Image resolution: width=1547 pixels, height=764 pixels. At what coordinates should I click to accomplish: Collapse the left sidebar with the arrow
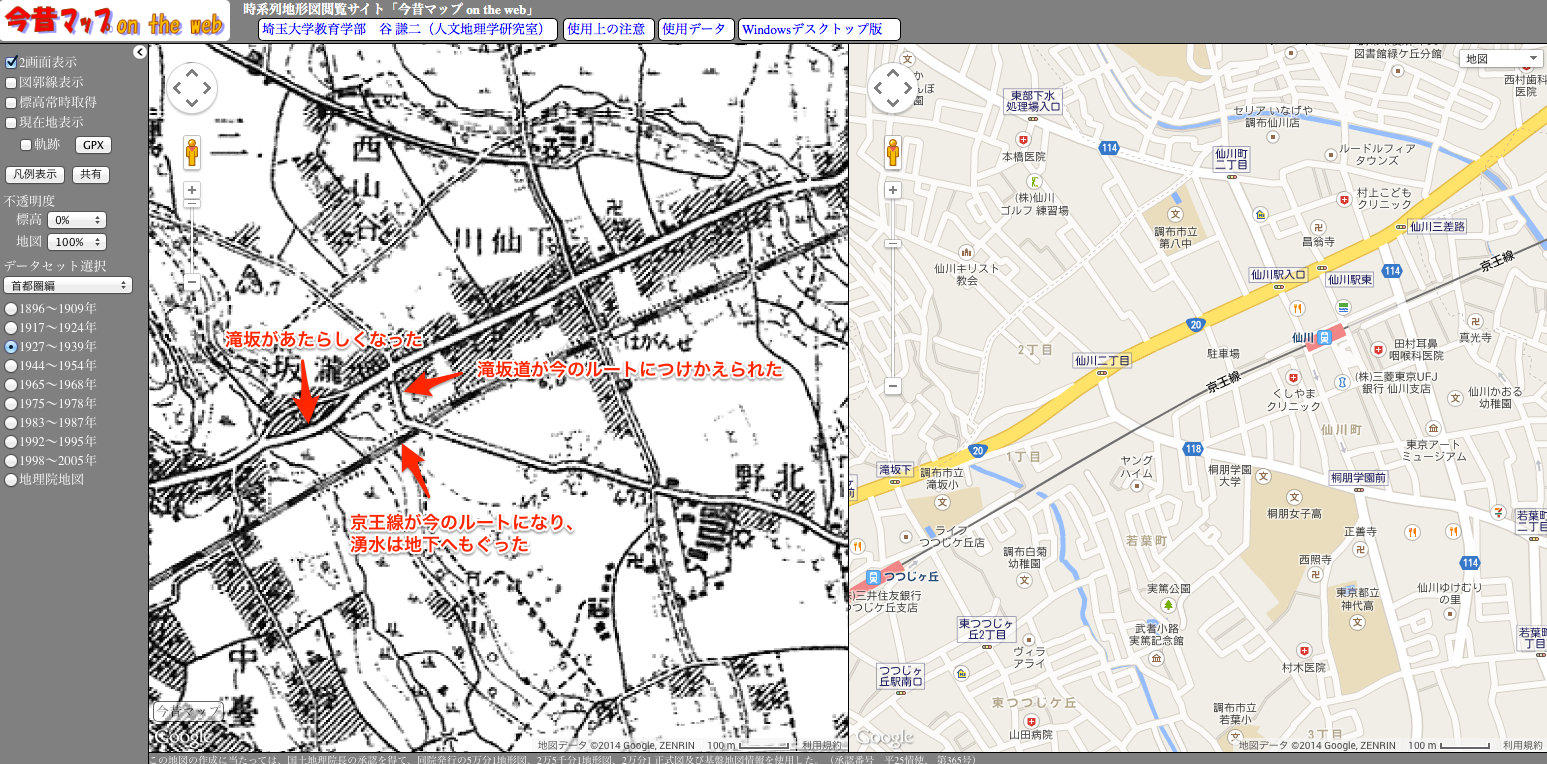[x=140, y=53]
